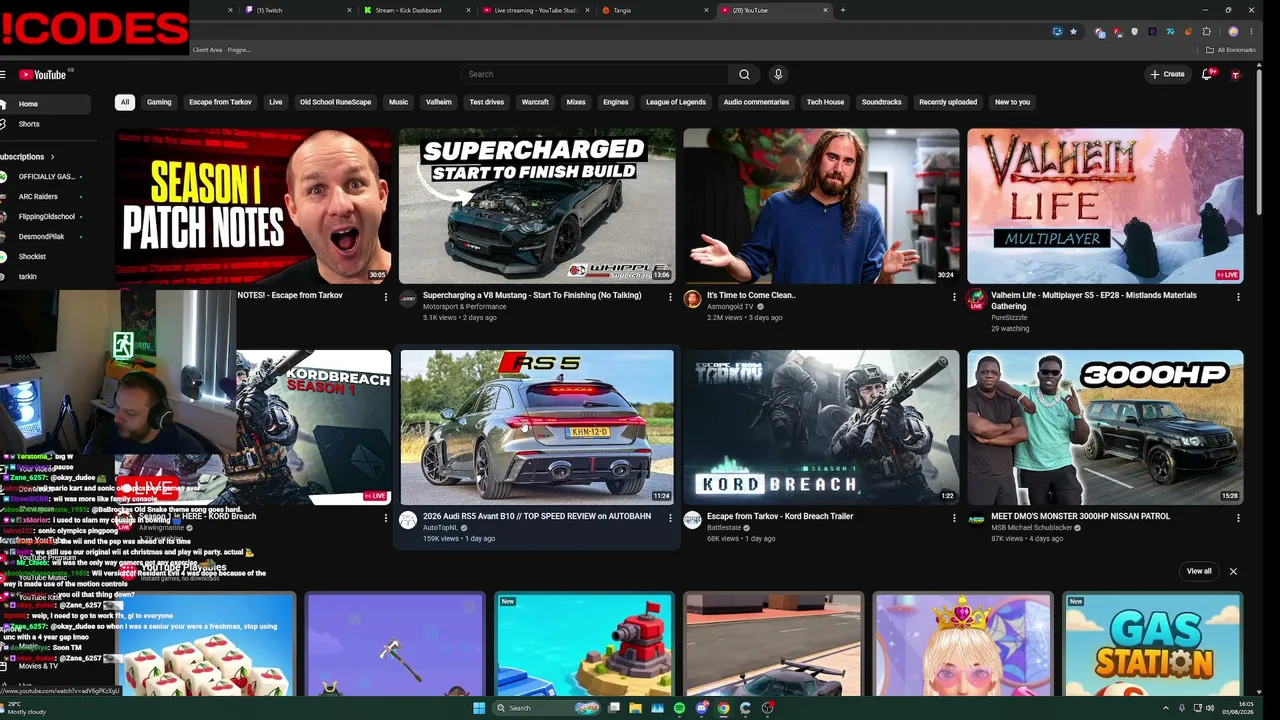The image size is (1280, 720).
Task: Click the YouTube search input field
Action: click(595, 74)
